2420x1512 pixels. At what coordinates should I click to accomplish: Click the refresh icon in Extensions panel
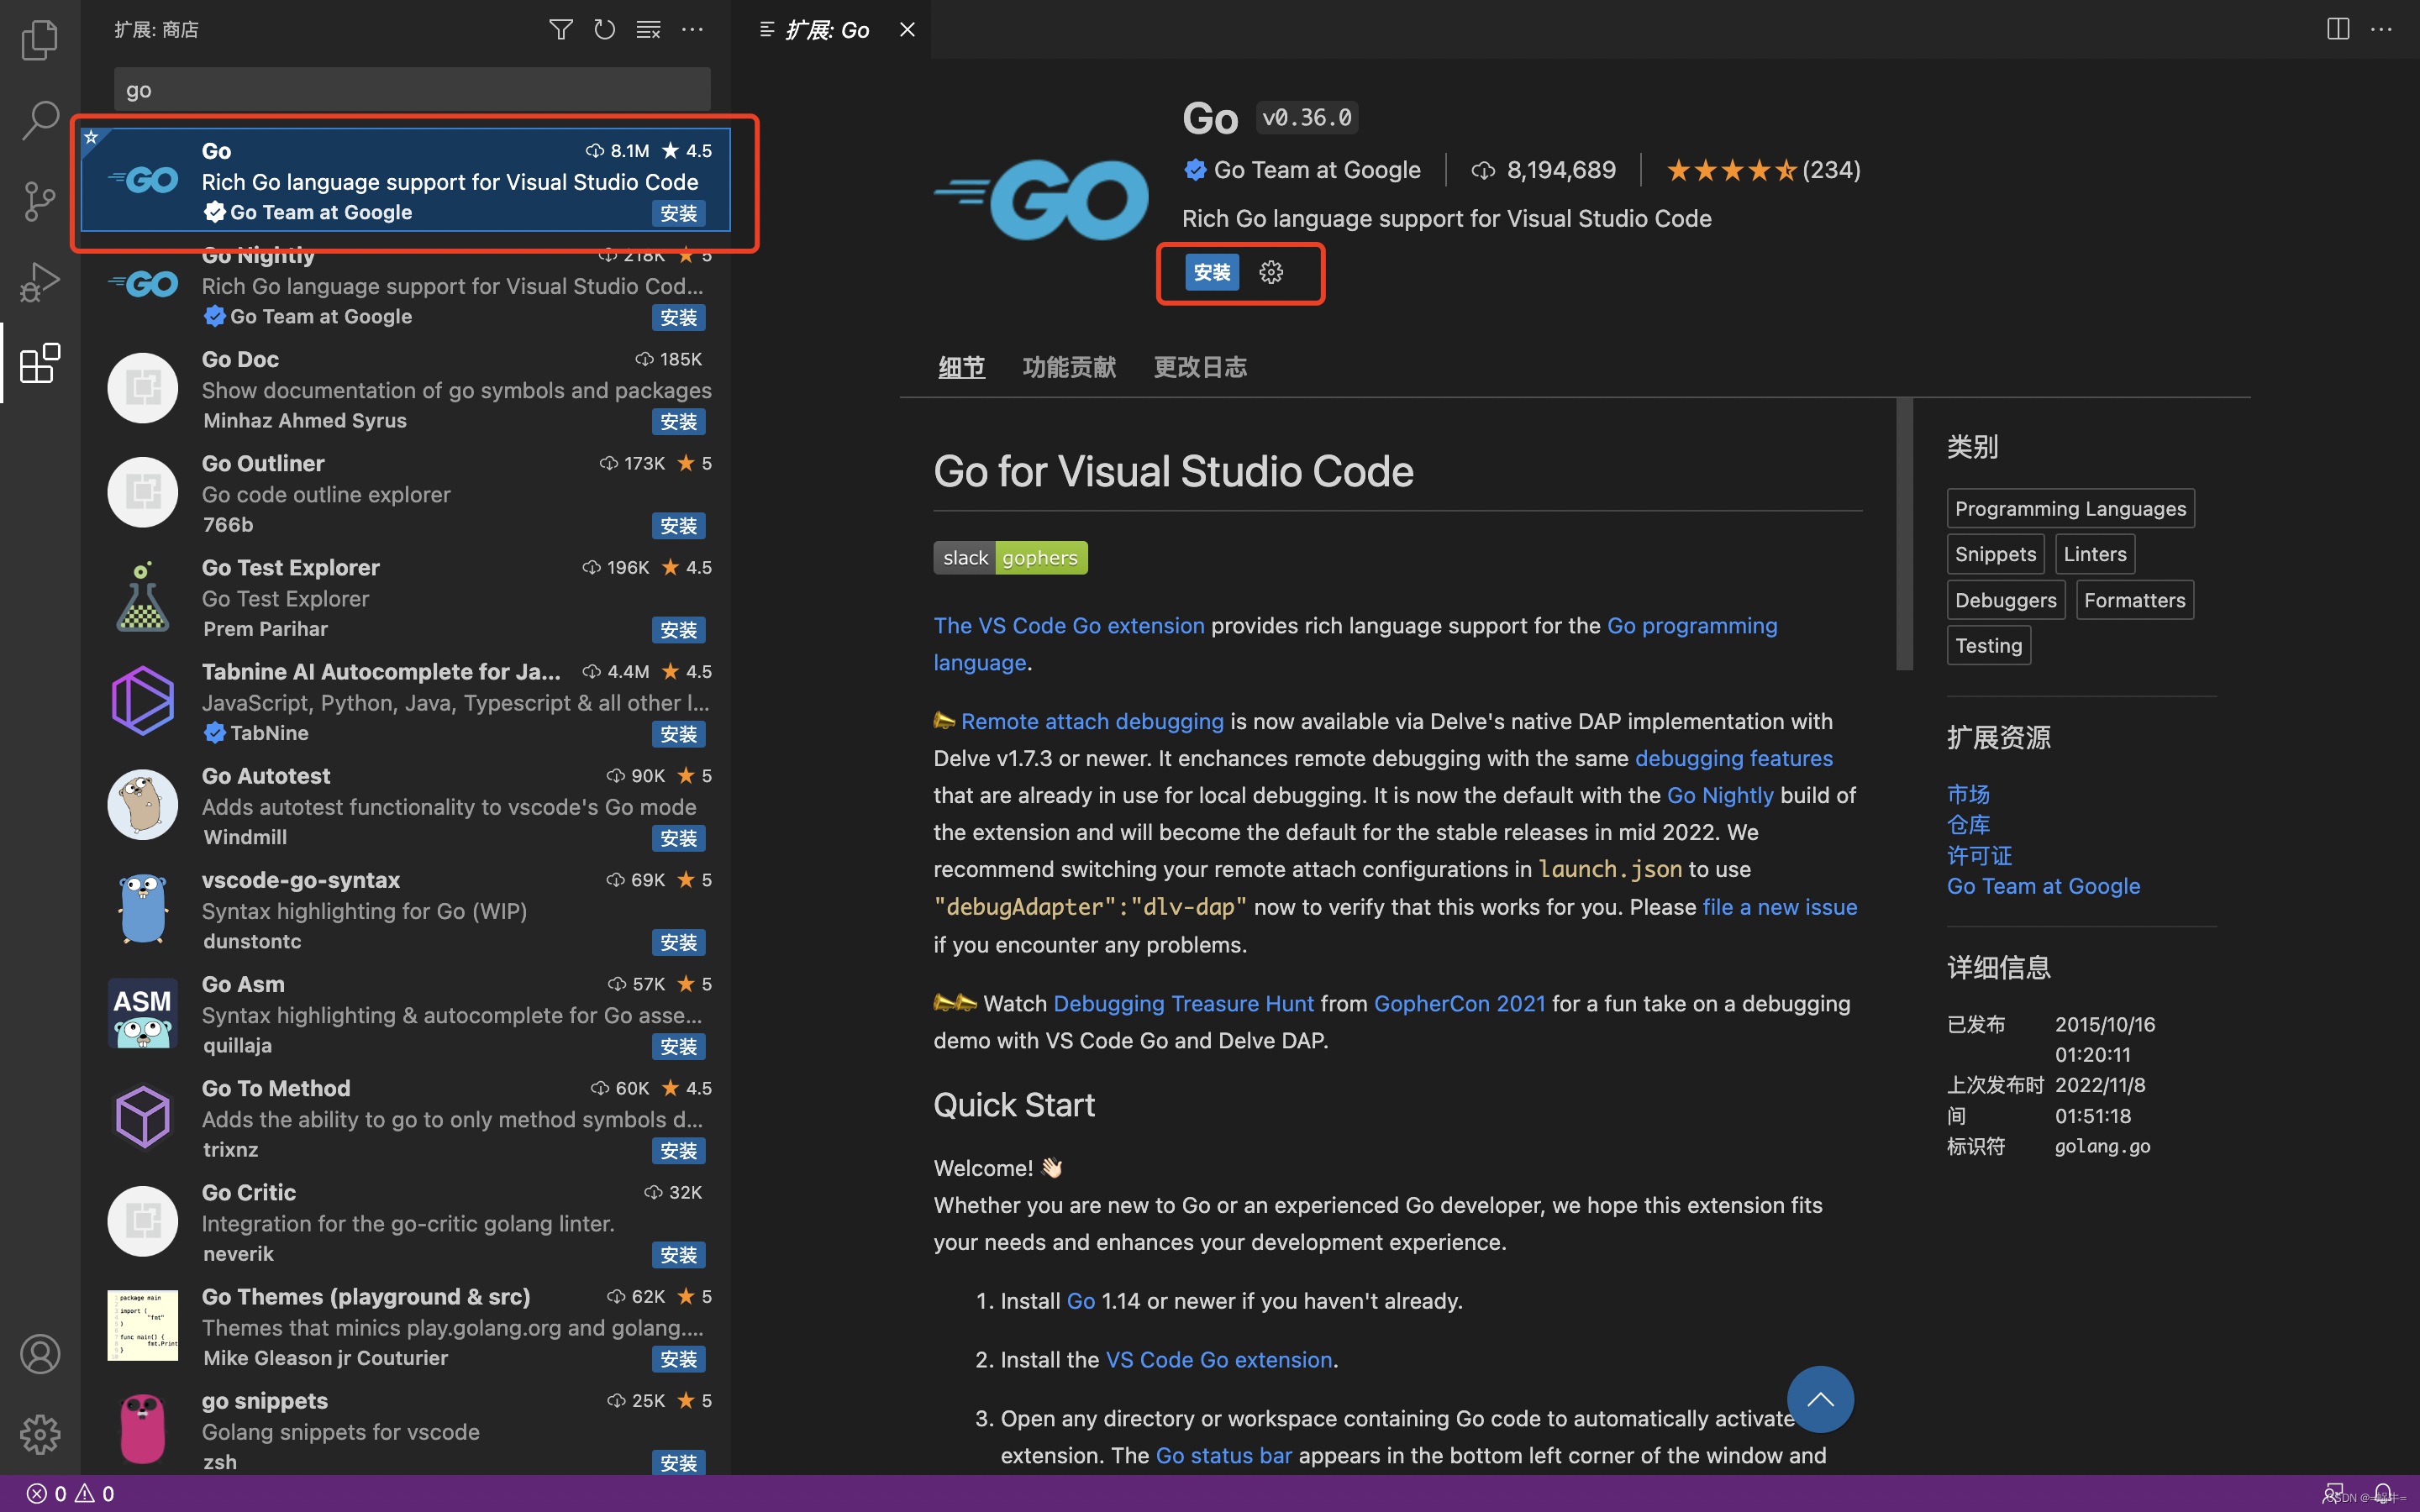[x=604, y=29]
